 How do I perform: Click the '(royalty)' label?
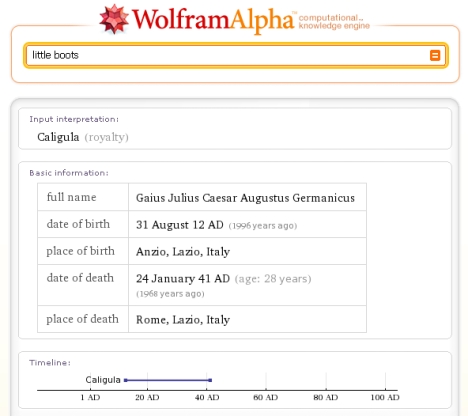coord(106,137)
